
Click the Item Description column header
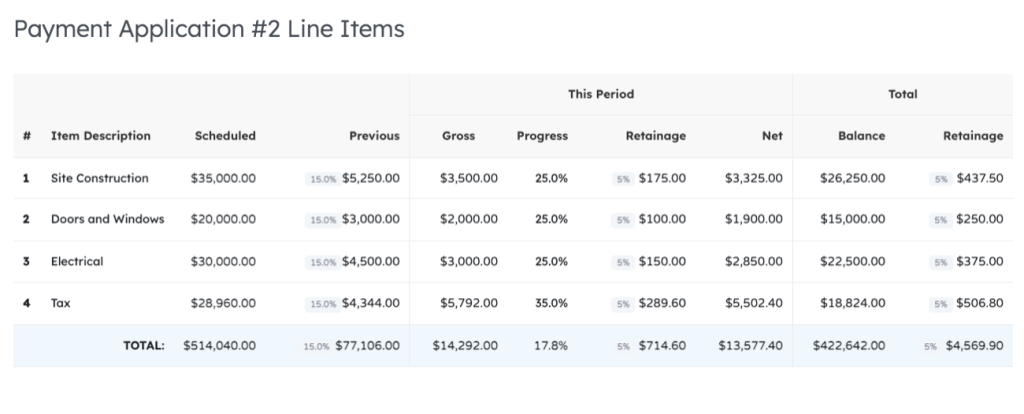(101, 136)
